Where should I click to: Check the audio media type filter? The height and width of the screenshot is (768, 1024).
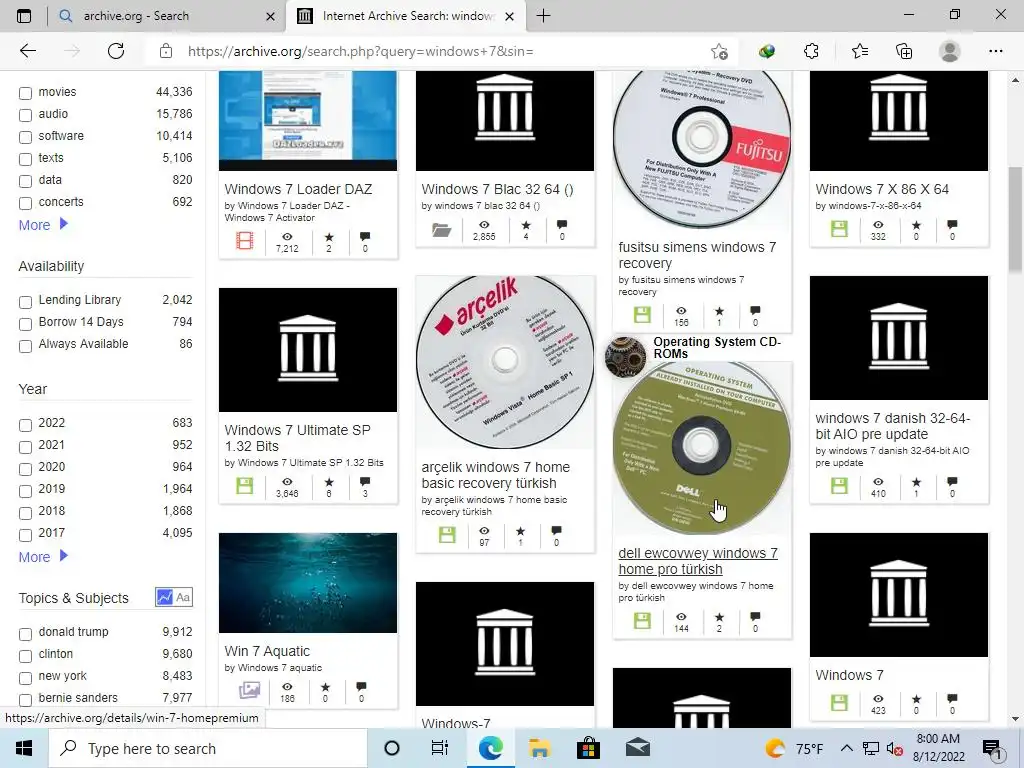pos(25,115)
